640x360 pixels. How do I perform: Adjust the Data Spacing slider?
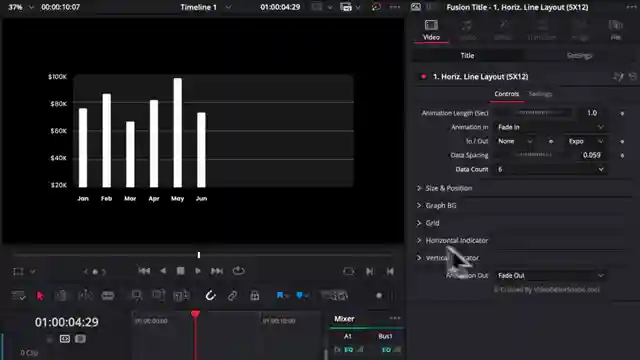click(x=533, y=155)
